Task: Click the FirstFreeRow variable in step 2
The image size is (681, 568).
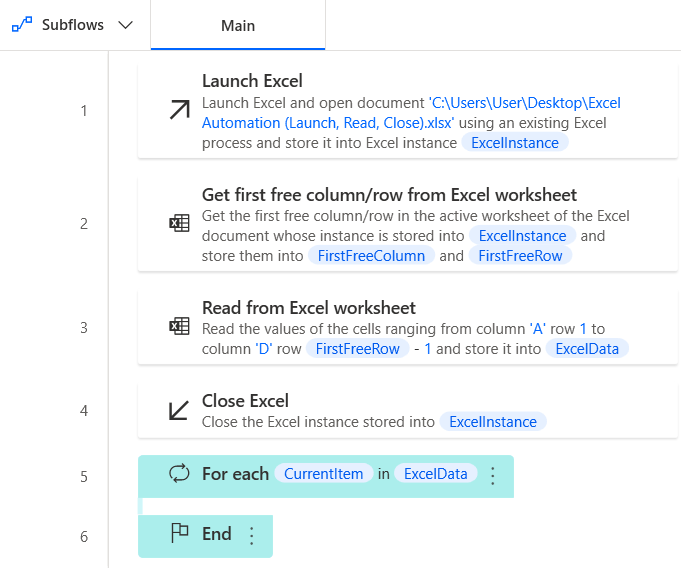Action: (520, 256)
